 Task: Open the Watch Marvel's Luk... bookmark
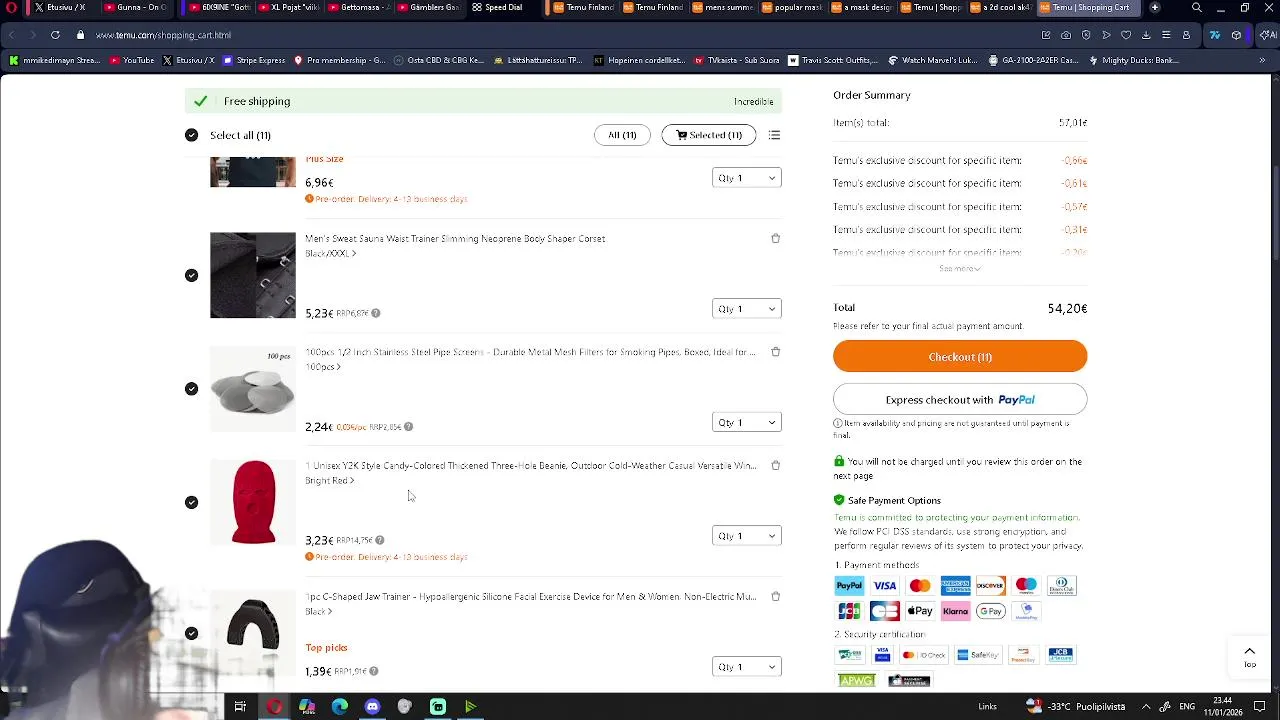point(933,60)
